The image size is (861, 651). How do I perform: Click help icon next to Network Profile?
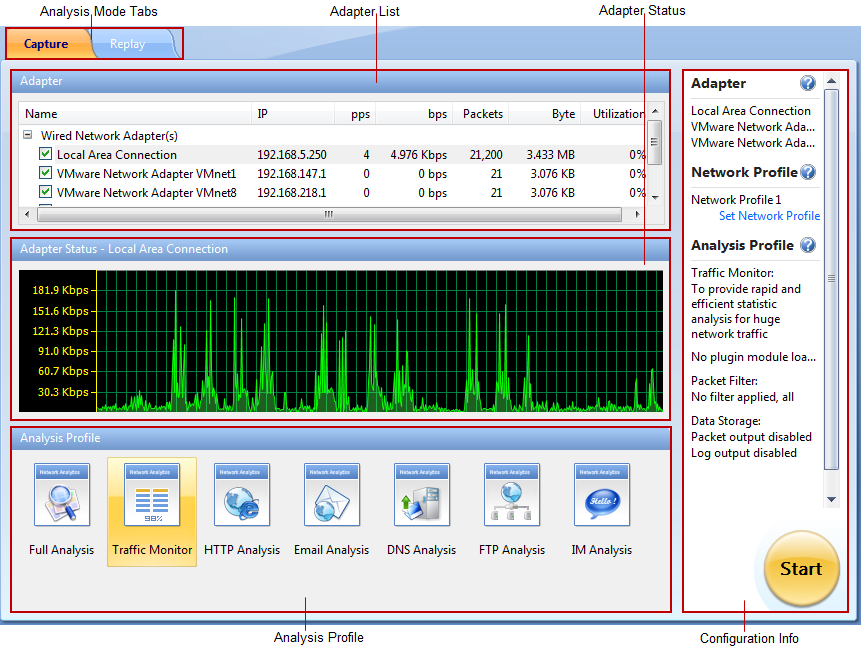tap(808, 172)
